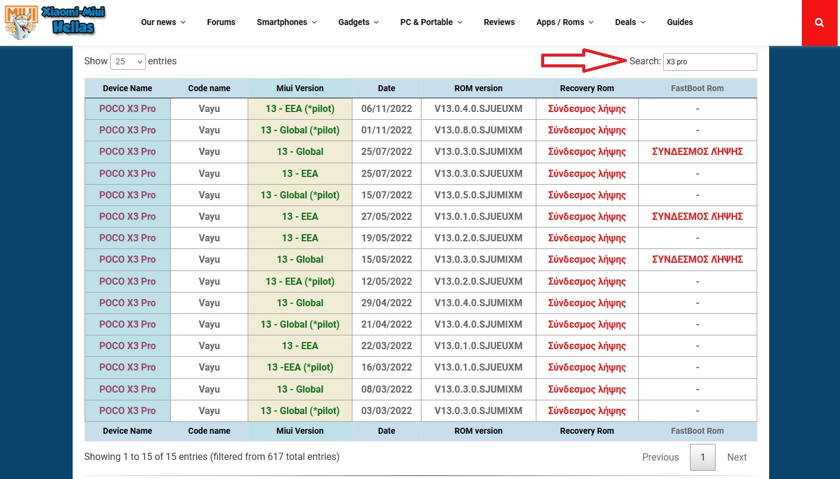Open recovery download link dated 15/07/2022

click(x=587, y=195)
